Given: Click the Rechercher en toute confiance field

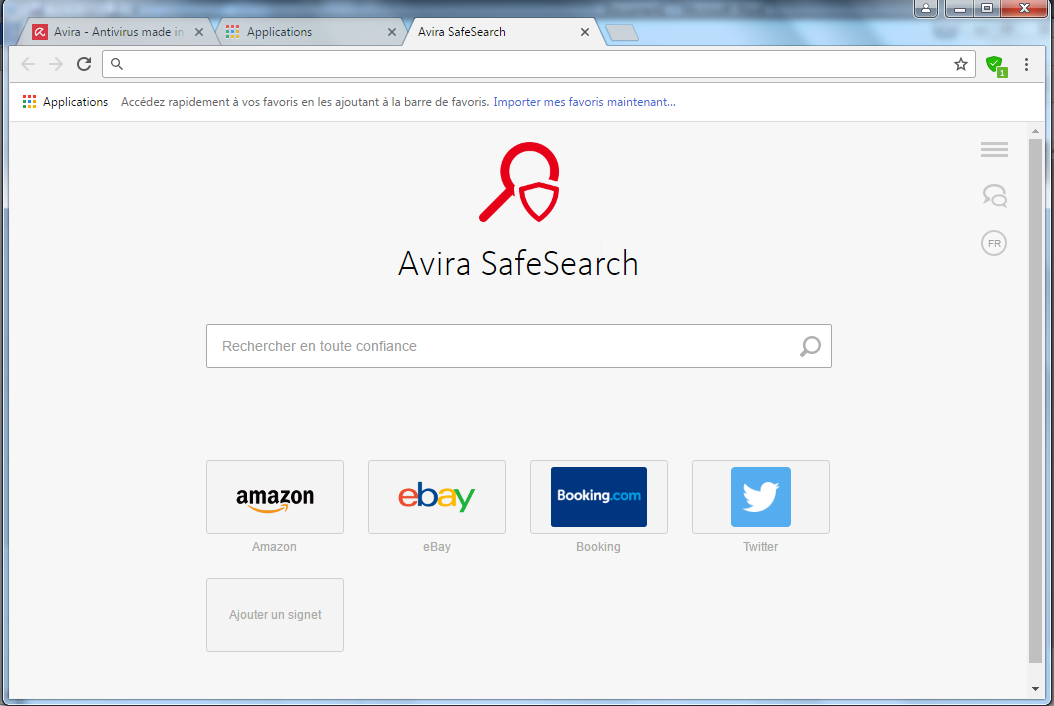Looking at the screenshot, I should click(x=500, y=346).
